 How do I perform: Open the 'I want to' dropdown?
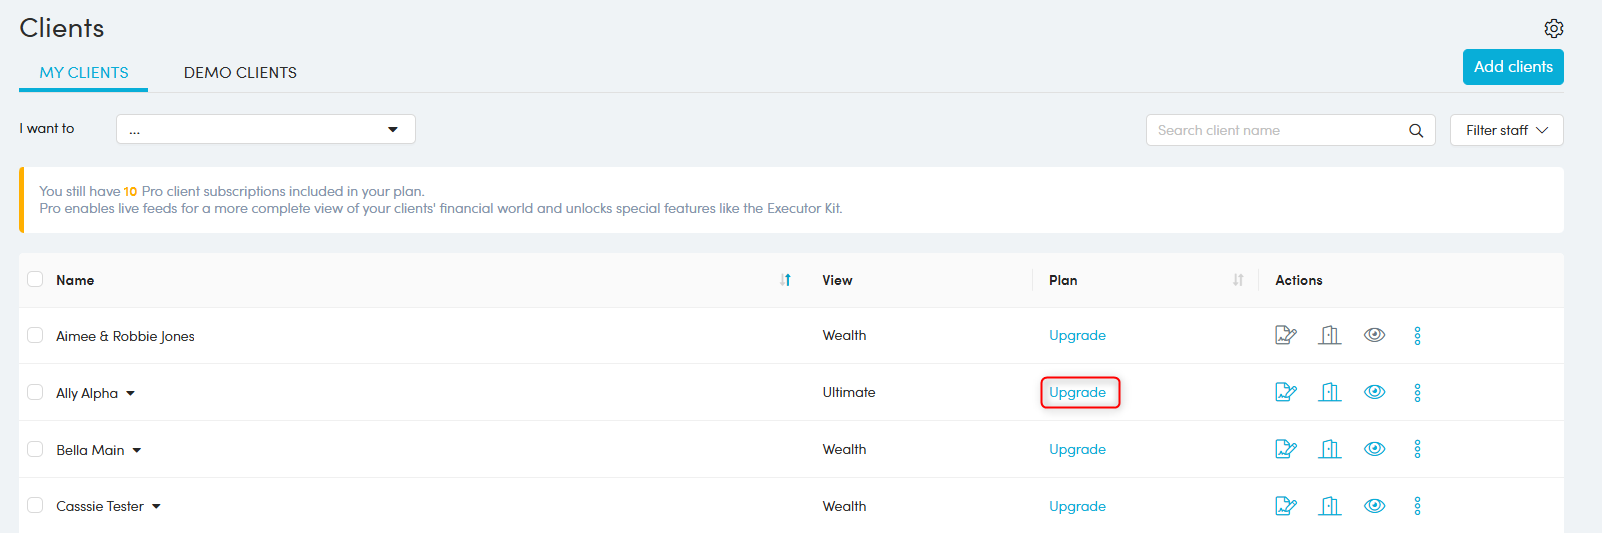(265, 129)
